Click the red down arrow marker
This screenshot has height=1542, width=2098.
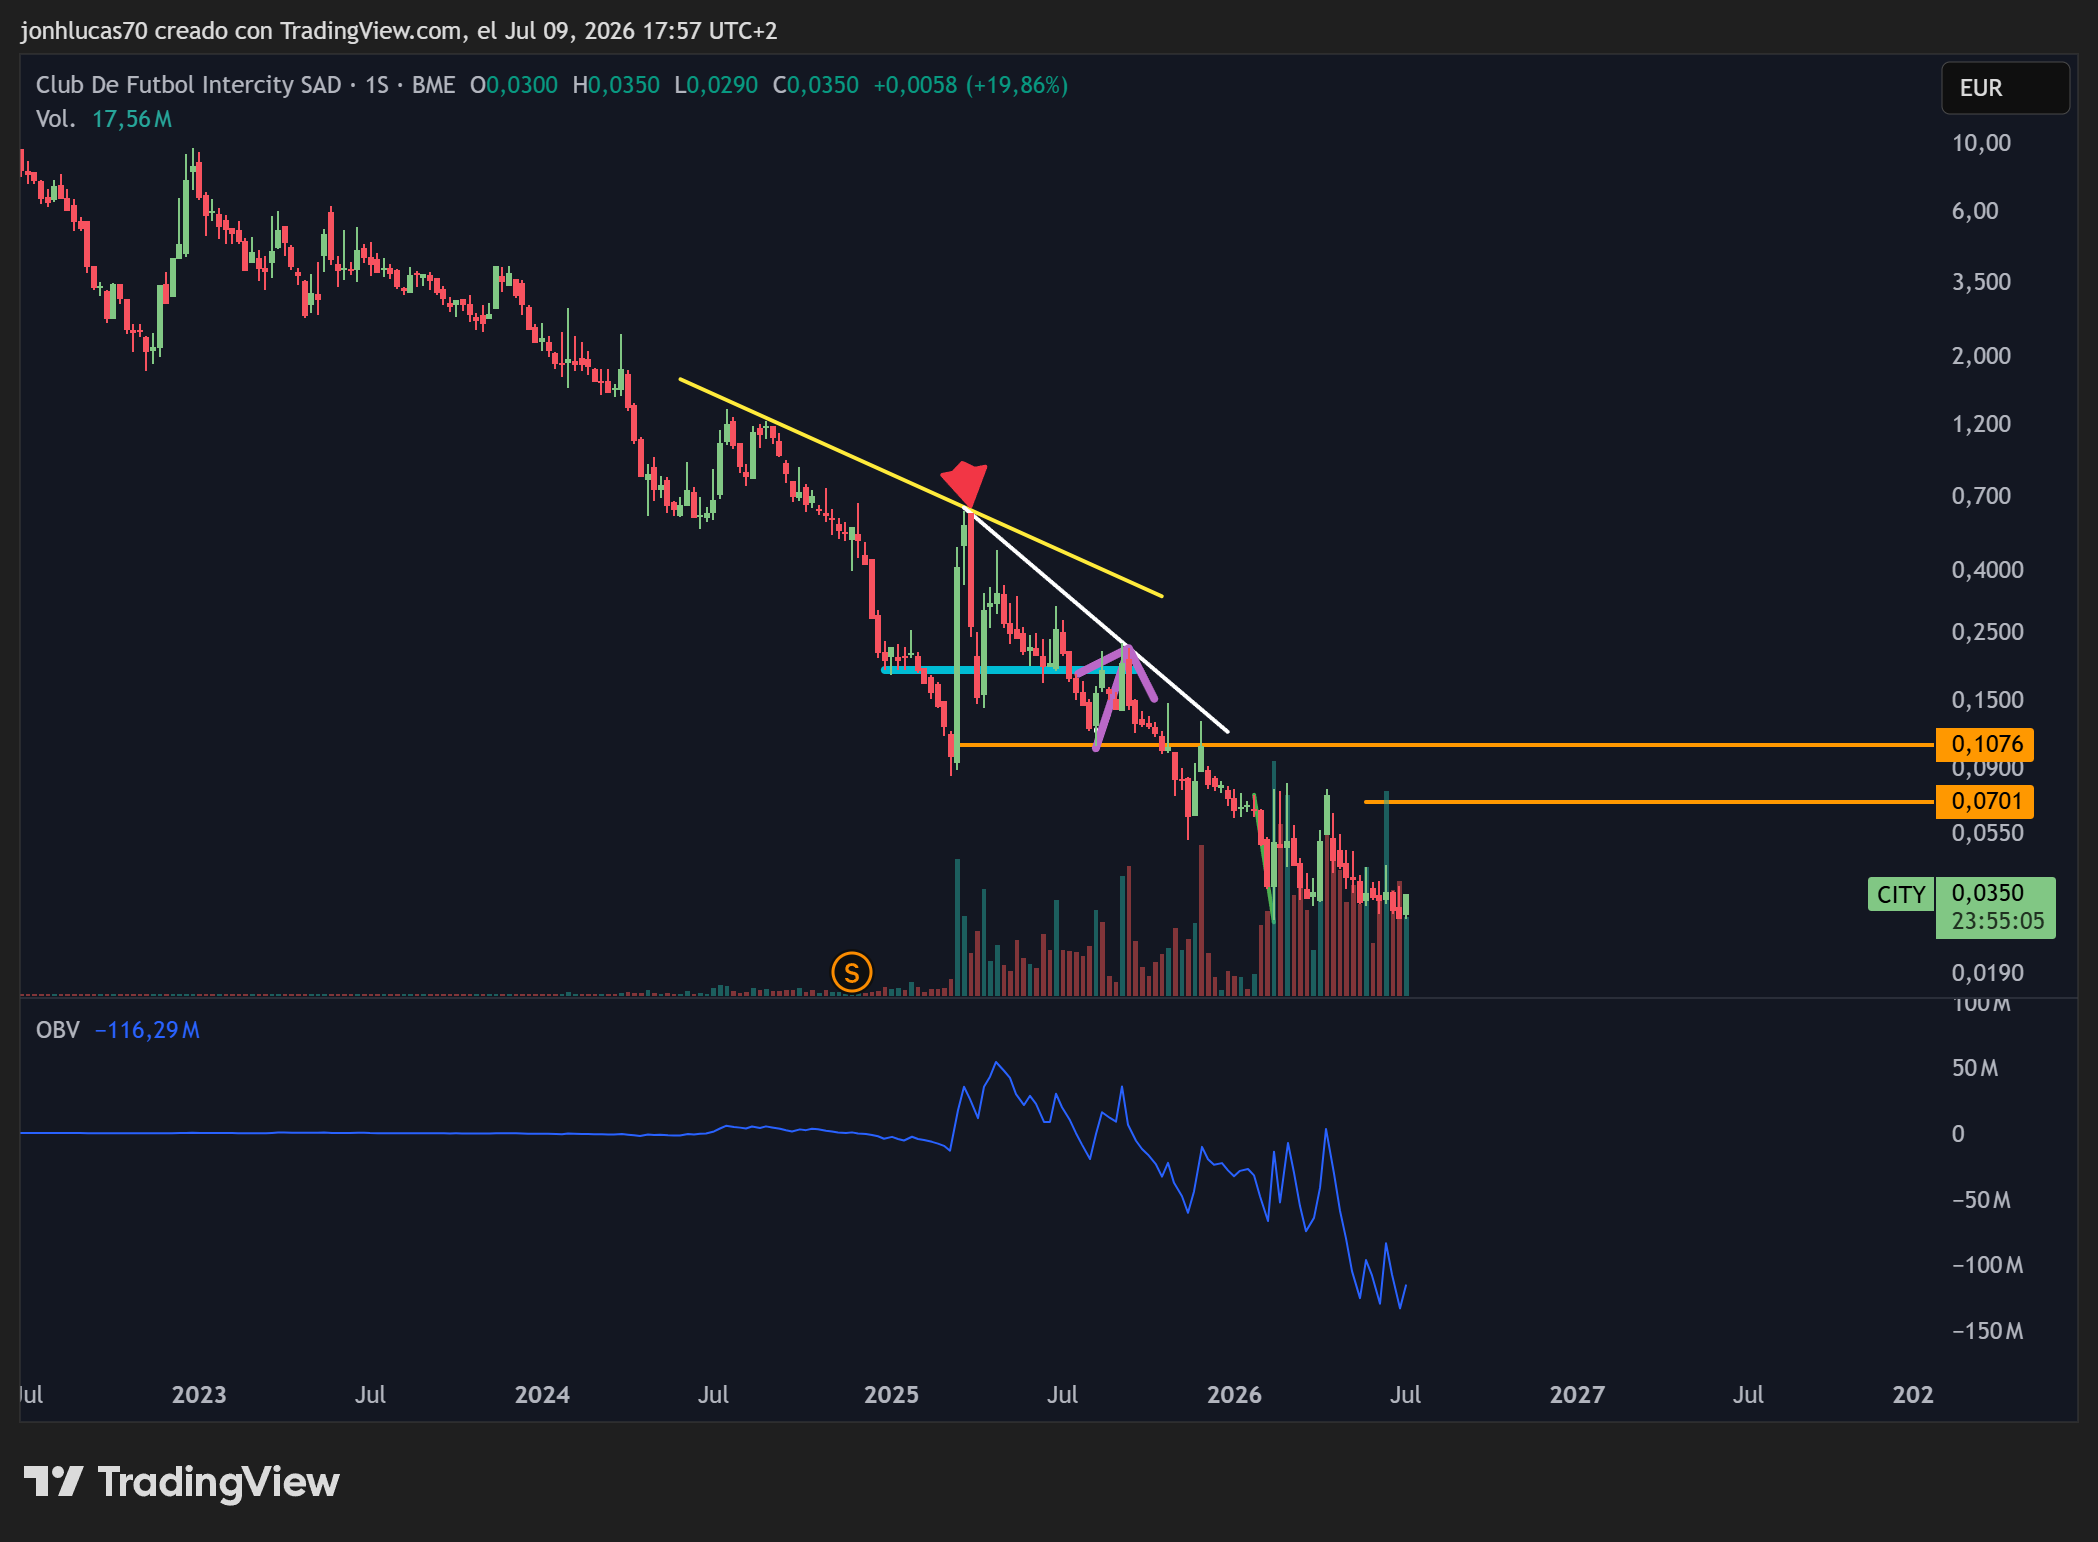(965, 484)
